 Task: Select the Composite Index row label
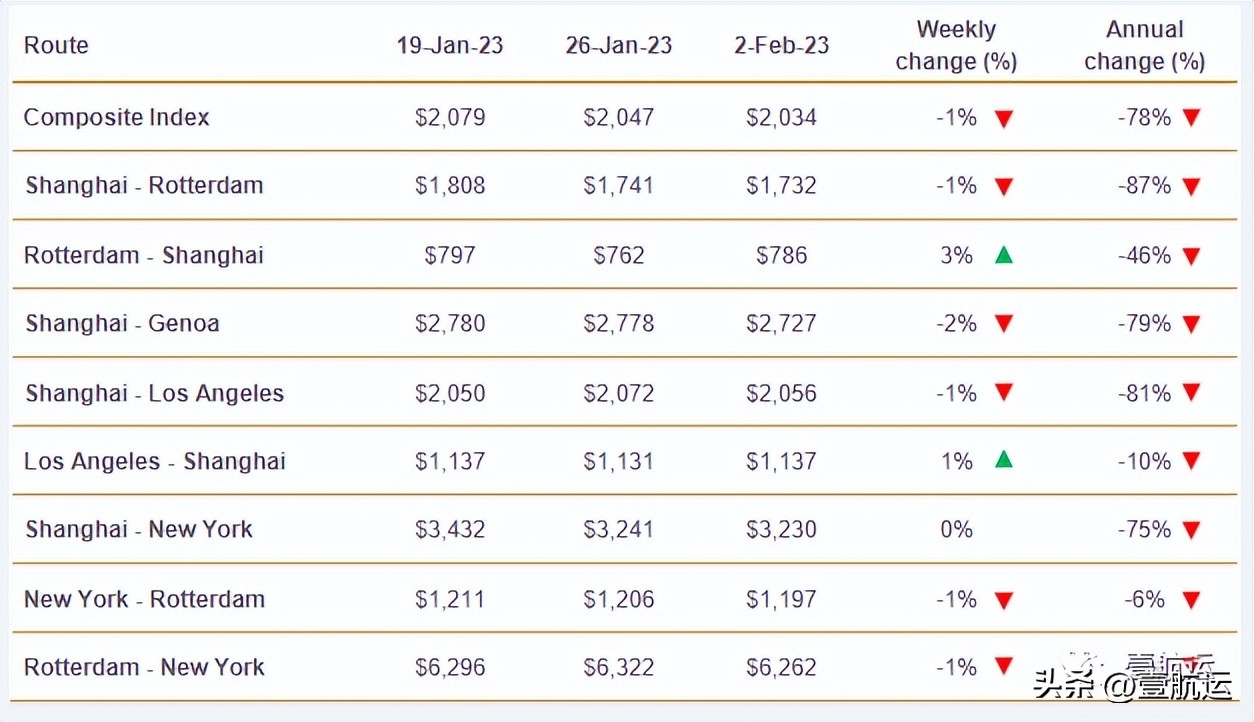point(116,117)
